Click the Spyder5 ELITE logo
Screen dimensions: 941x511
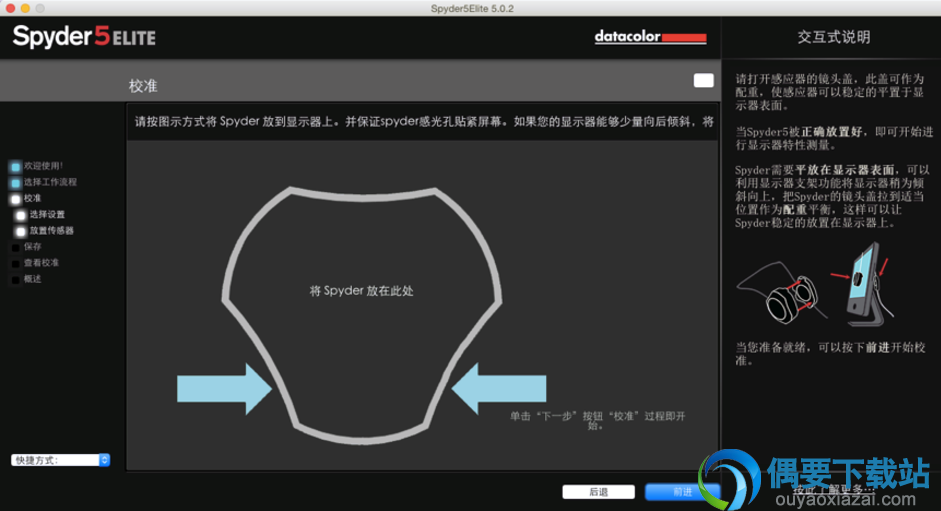(x=84, y=37)
